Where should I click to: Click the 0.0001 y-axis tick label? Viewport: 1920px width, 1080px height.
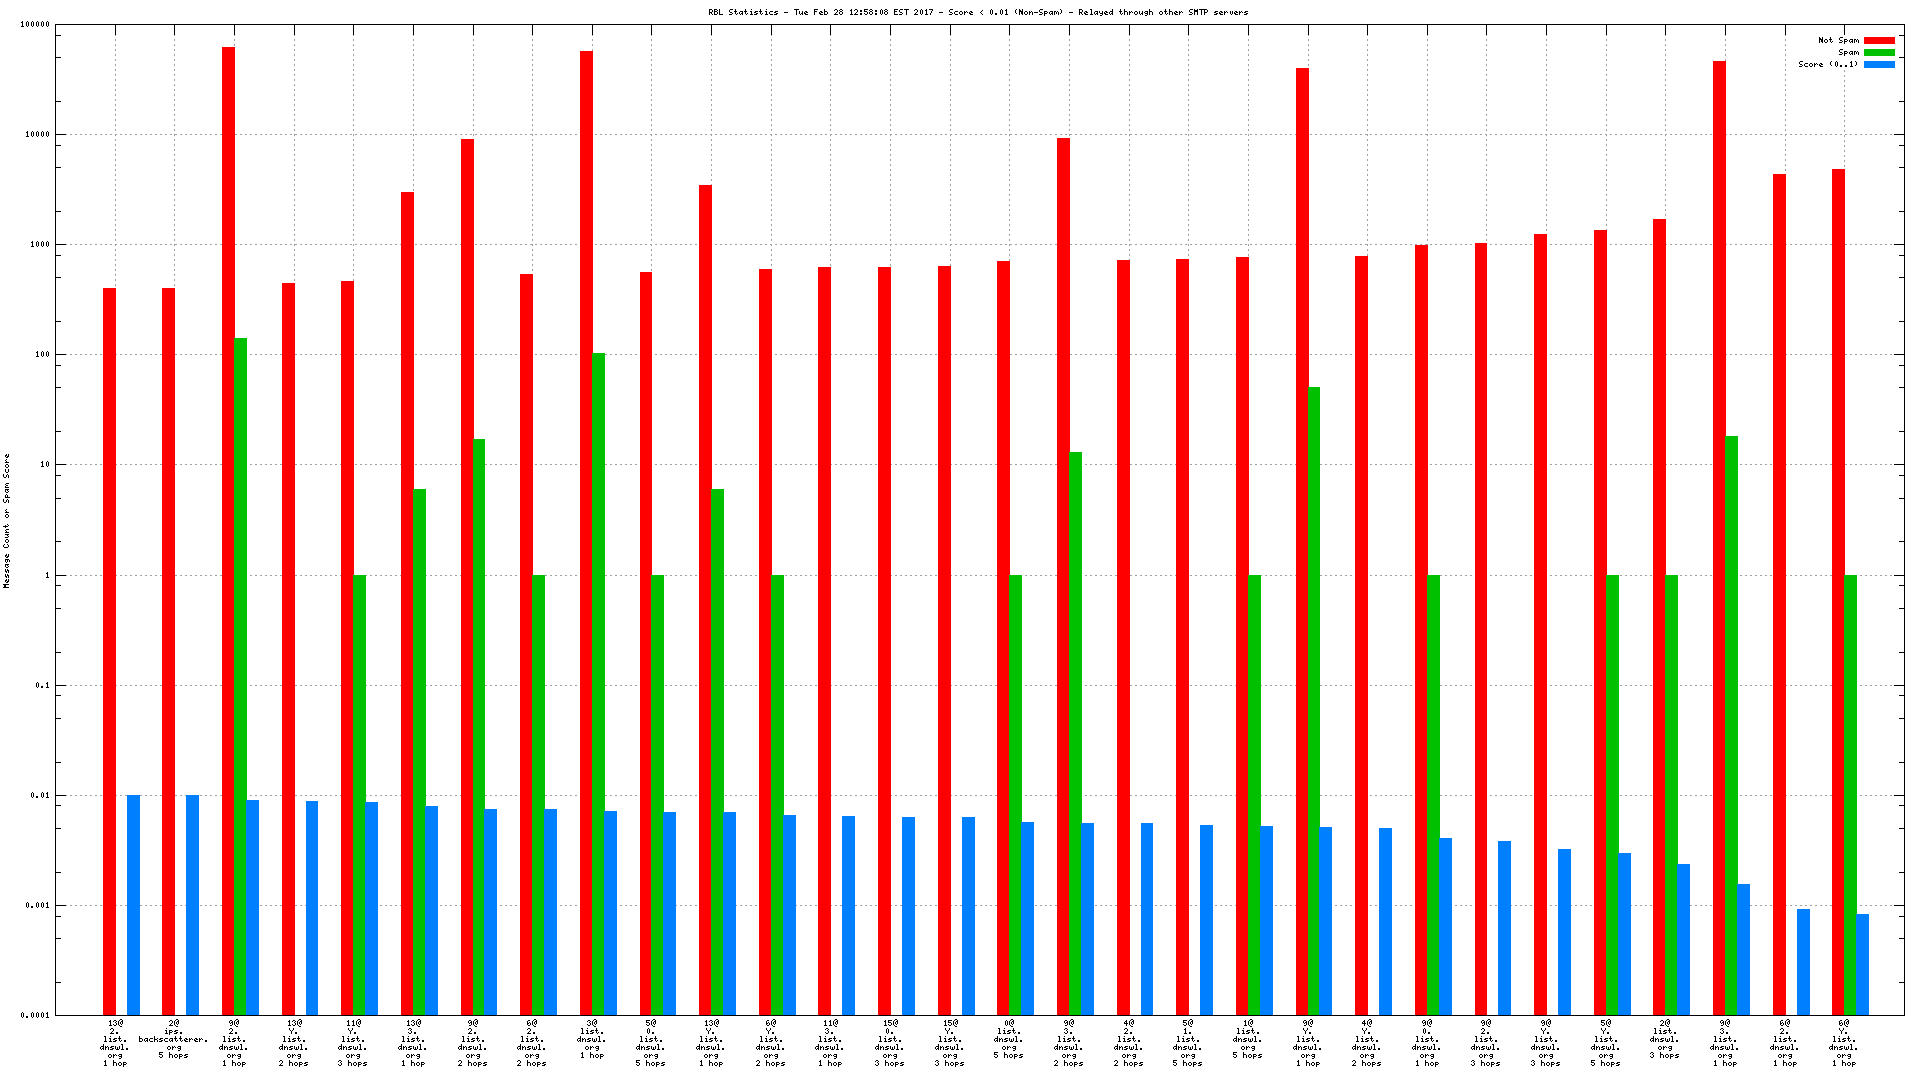(34, 1015)
